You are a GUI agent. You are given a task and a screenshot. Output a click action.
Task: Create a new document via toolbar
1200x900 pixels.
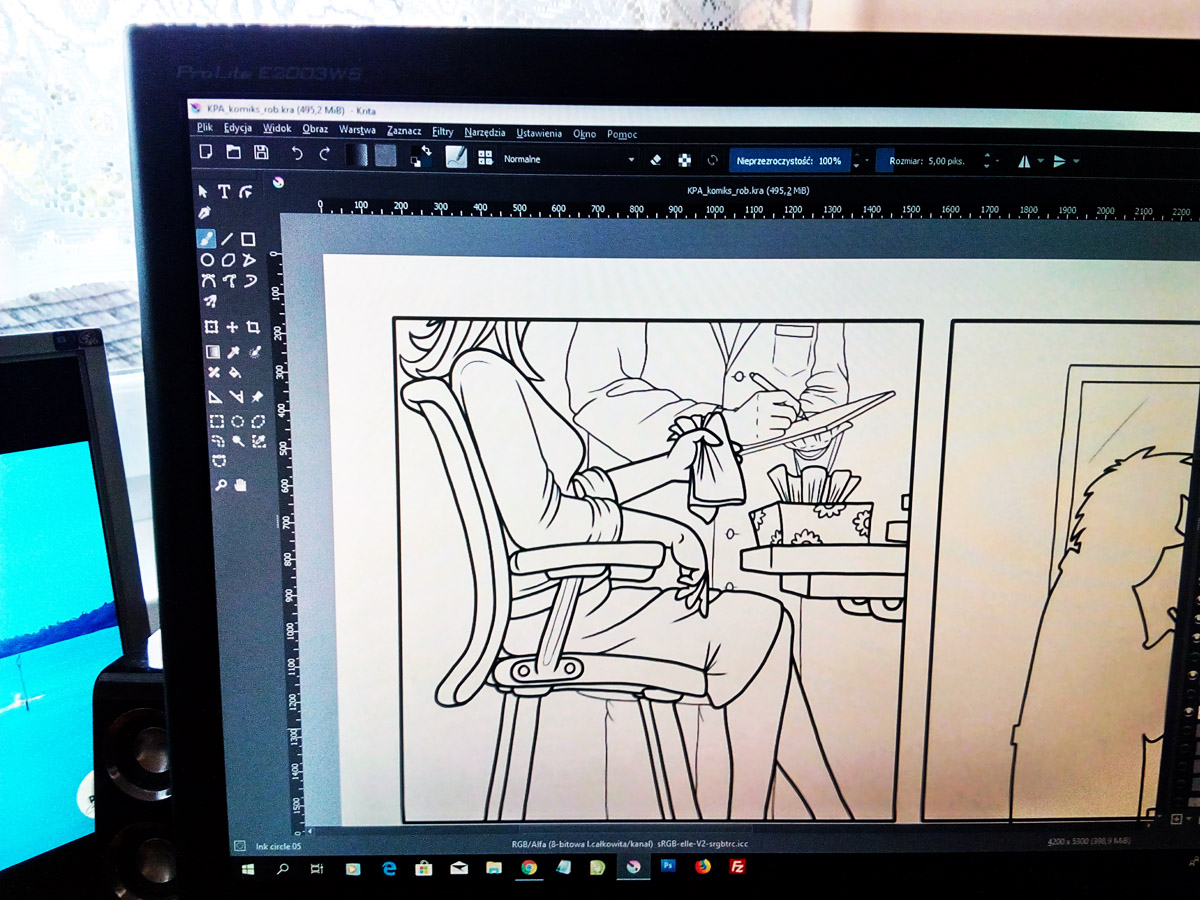click(x=206, y=153)
